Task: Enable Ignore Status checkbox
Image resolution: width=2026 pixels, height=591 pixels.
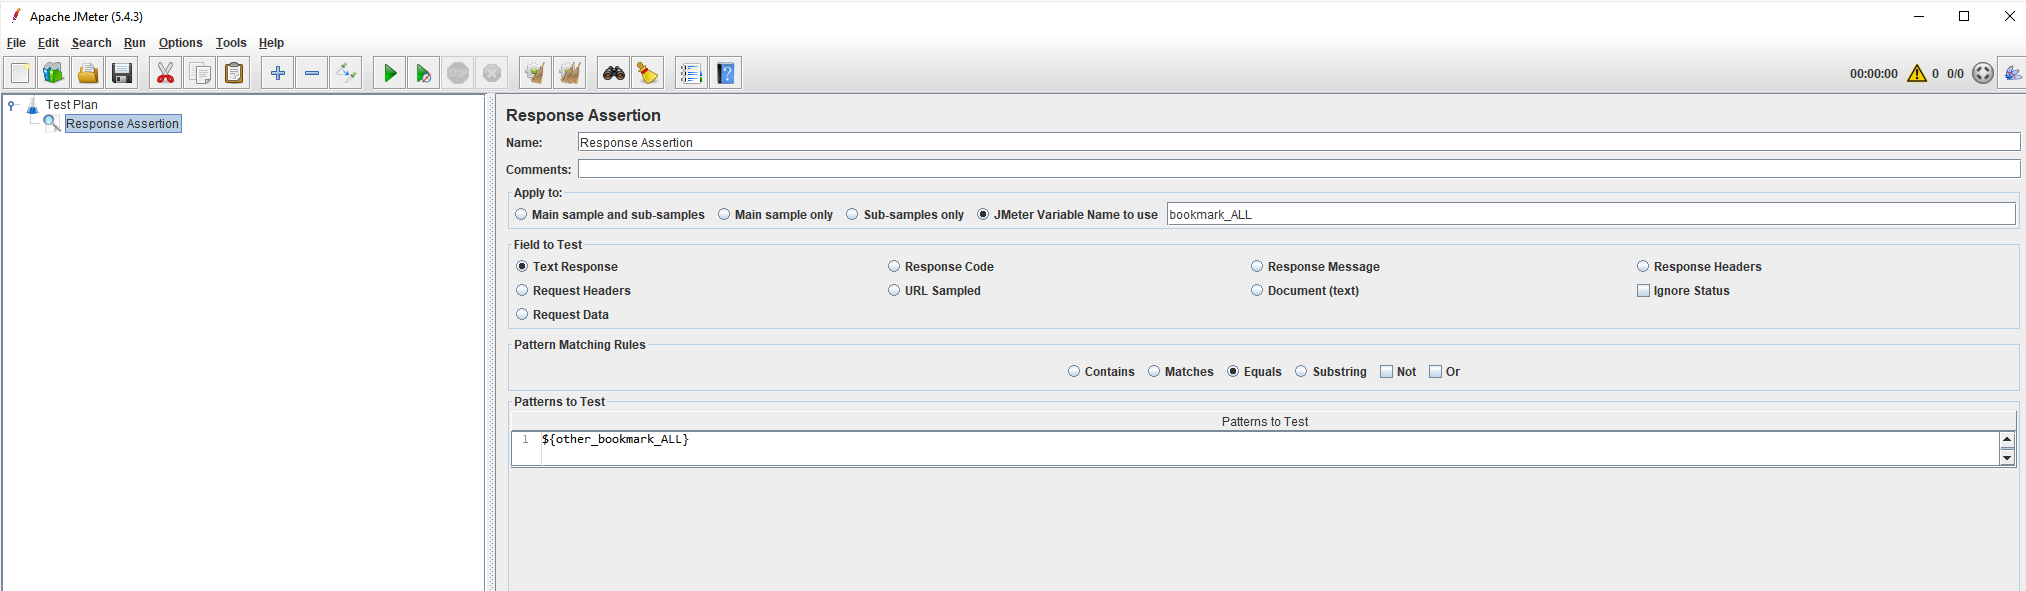Action: 1683,291
